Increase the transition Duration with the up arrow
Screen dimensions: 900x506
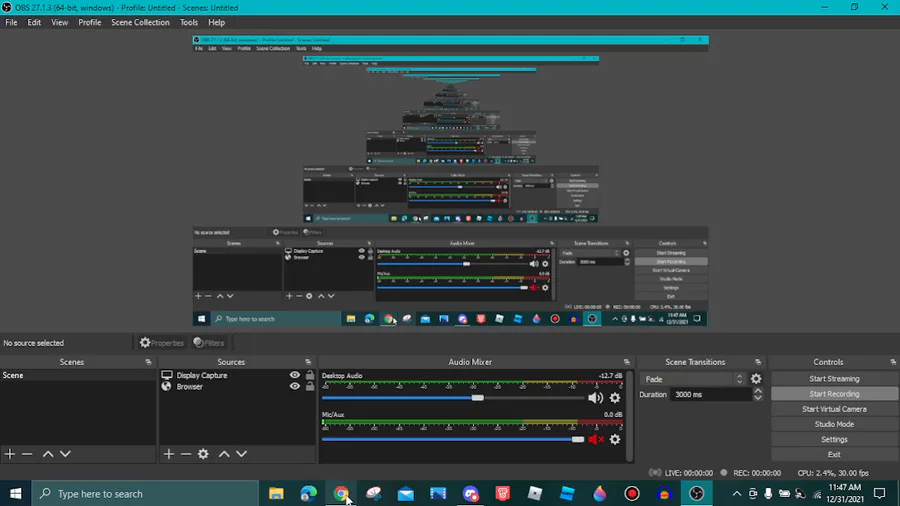(x=758, y=391)
